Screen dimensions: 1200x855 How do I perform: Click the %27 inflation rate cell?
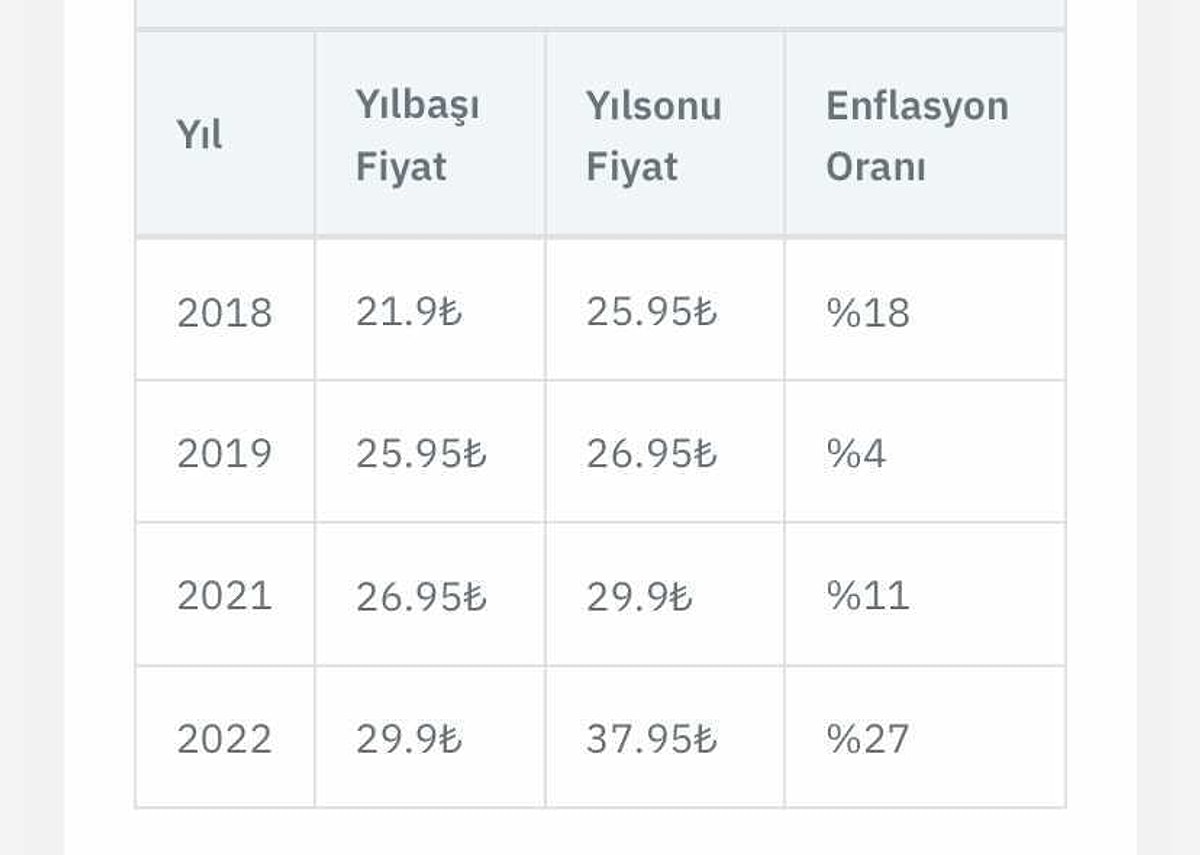click(868, 739)
